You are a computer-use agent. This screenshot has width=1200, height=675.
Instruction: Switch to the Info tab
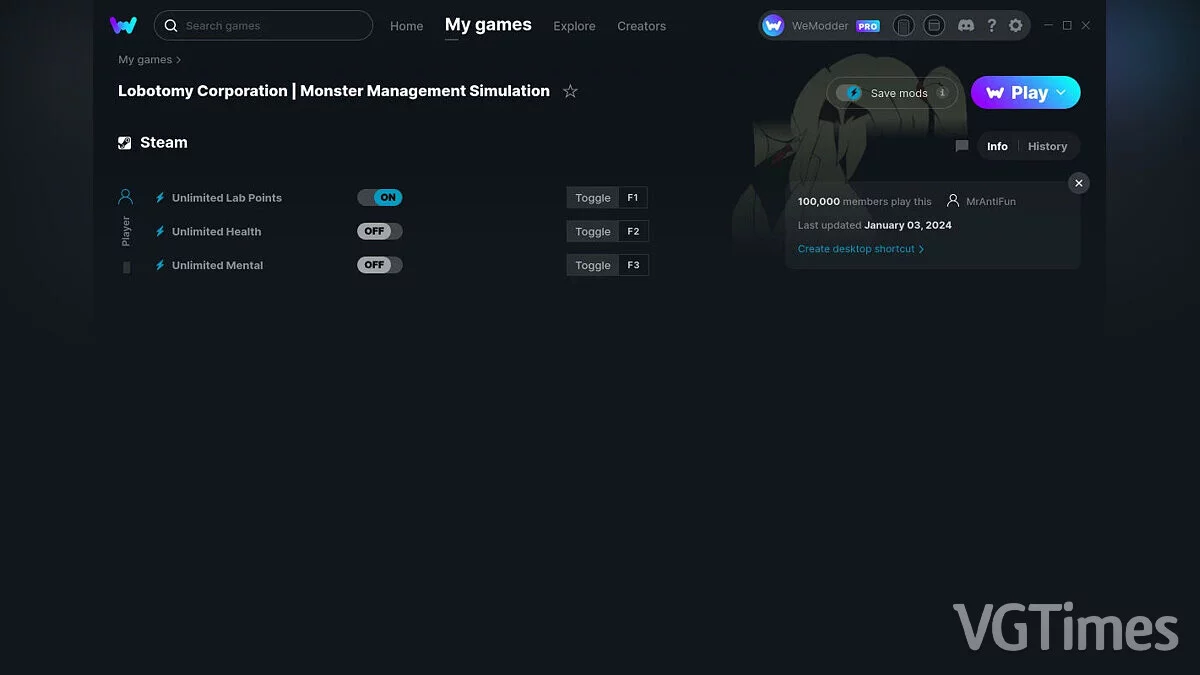[x=997, y=146]
